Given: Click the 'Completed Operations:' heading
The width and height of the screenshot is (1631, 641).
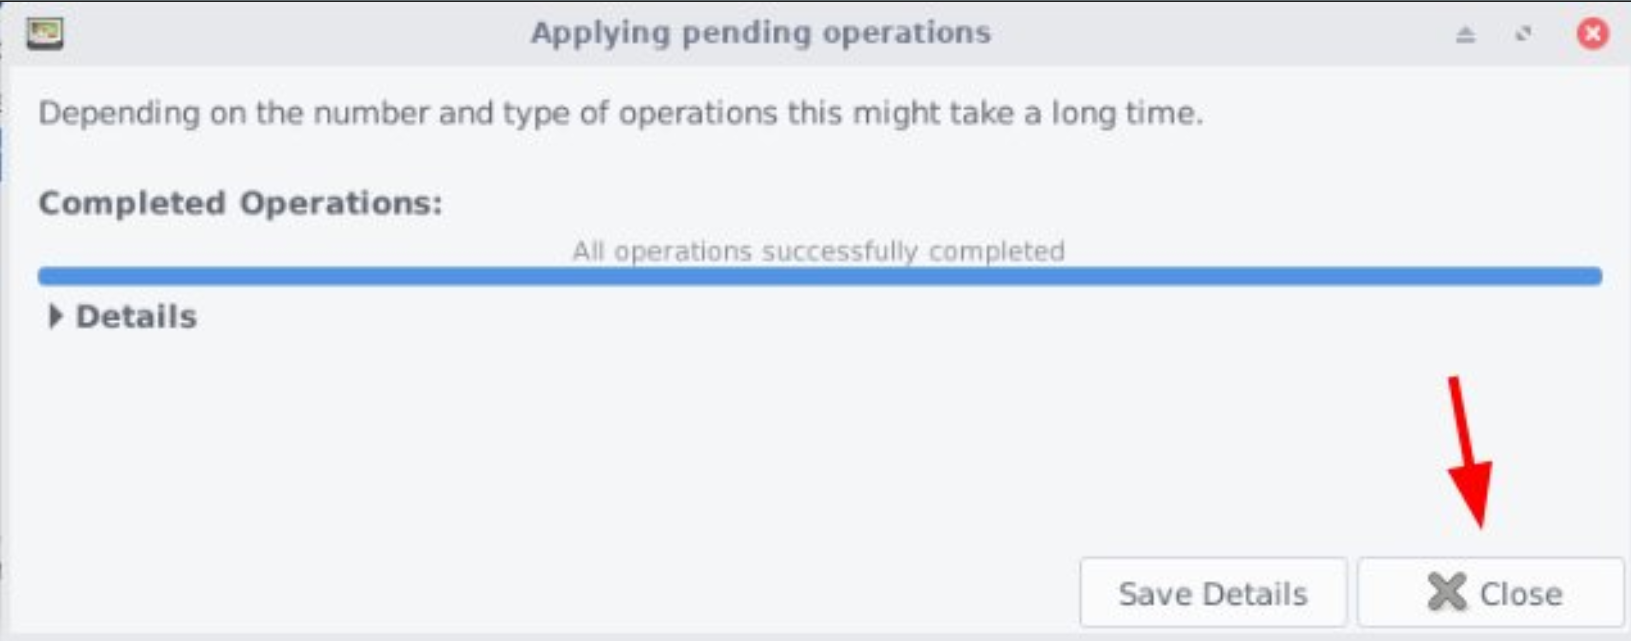Looking at the screenshot, I should tap(240, 203).
